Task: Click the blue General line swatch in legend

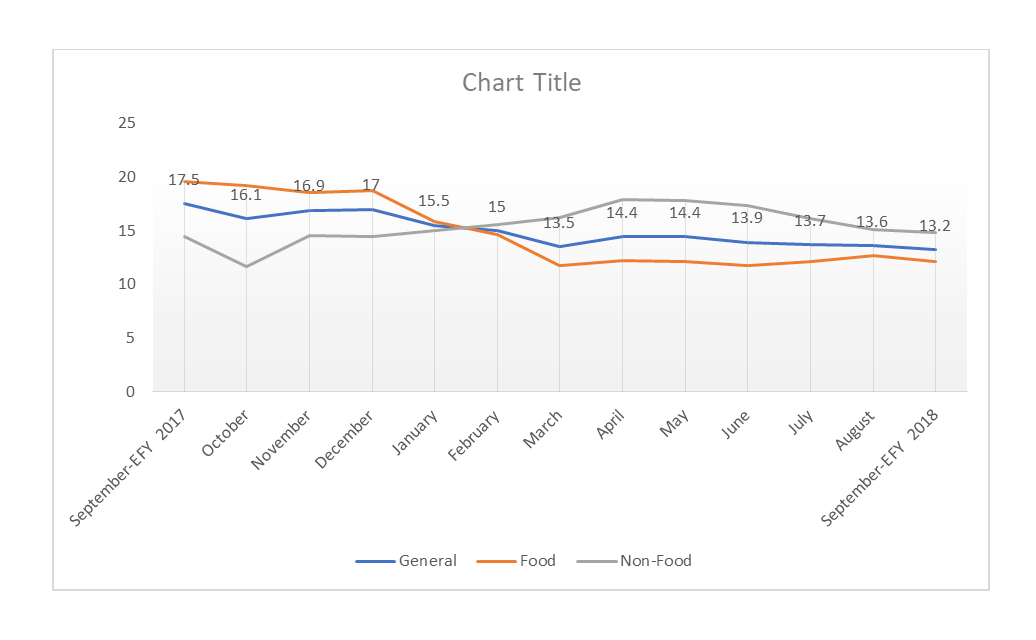Action: coord(375,561)
